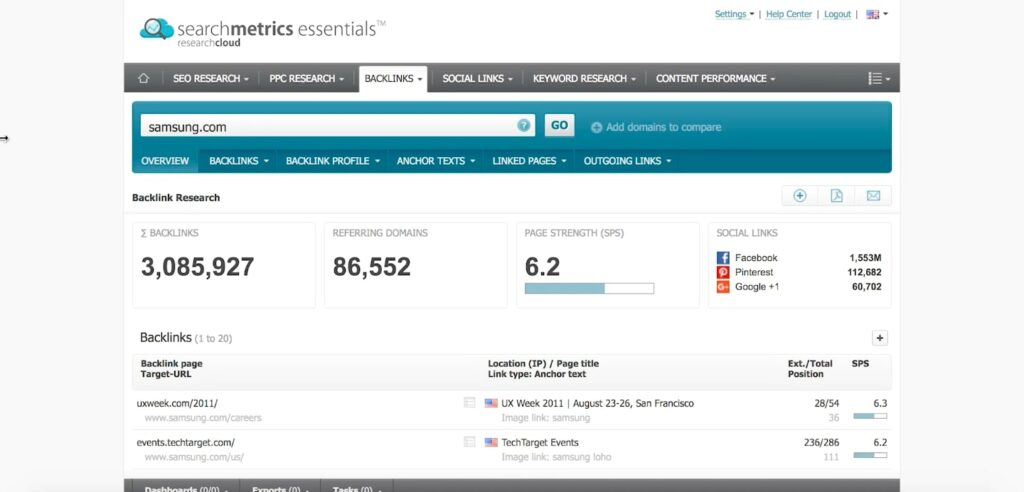Image resolution: width=1024 pixels, height=492 pixels.
Task: Click the Ext./Total Position column header
Action: point(810,369)
